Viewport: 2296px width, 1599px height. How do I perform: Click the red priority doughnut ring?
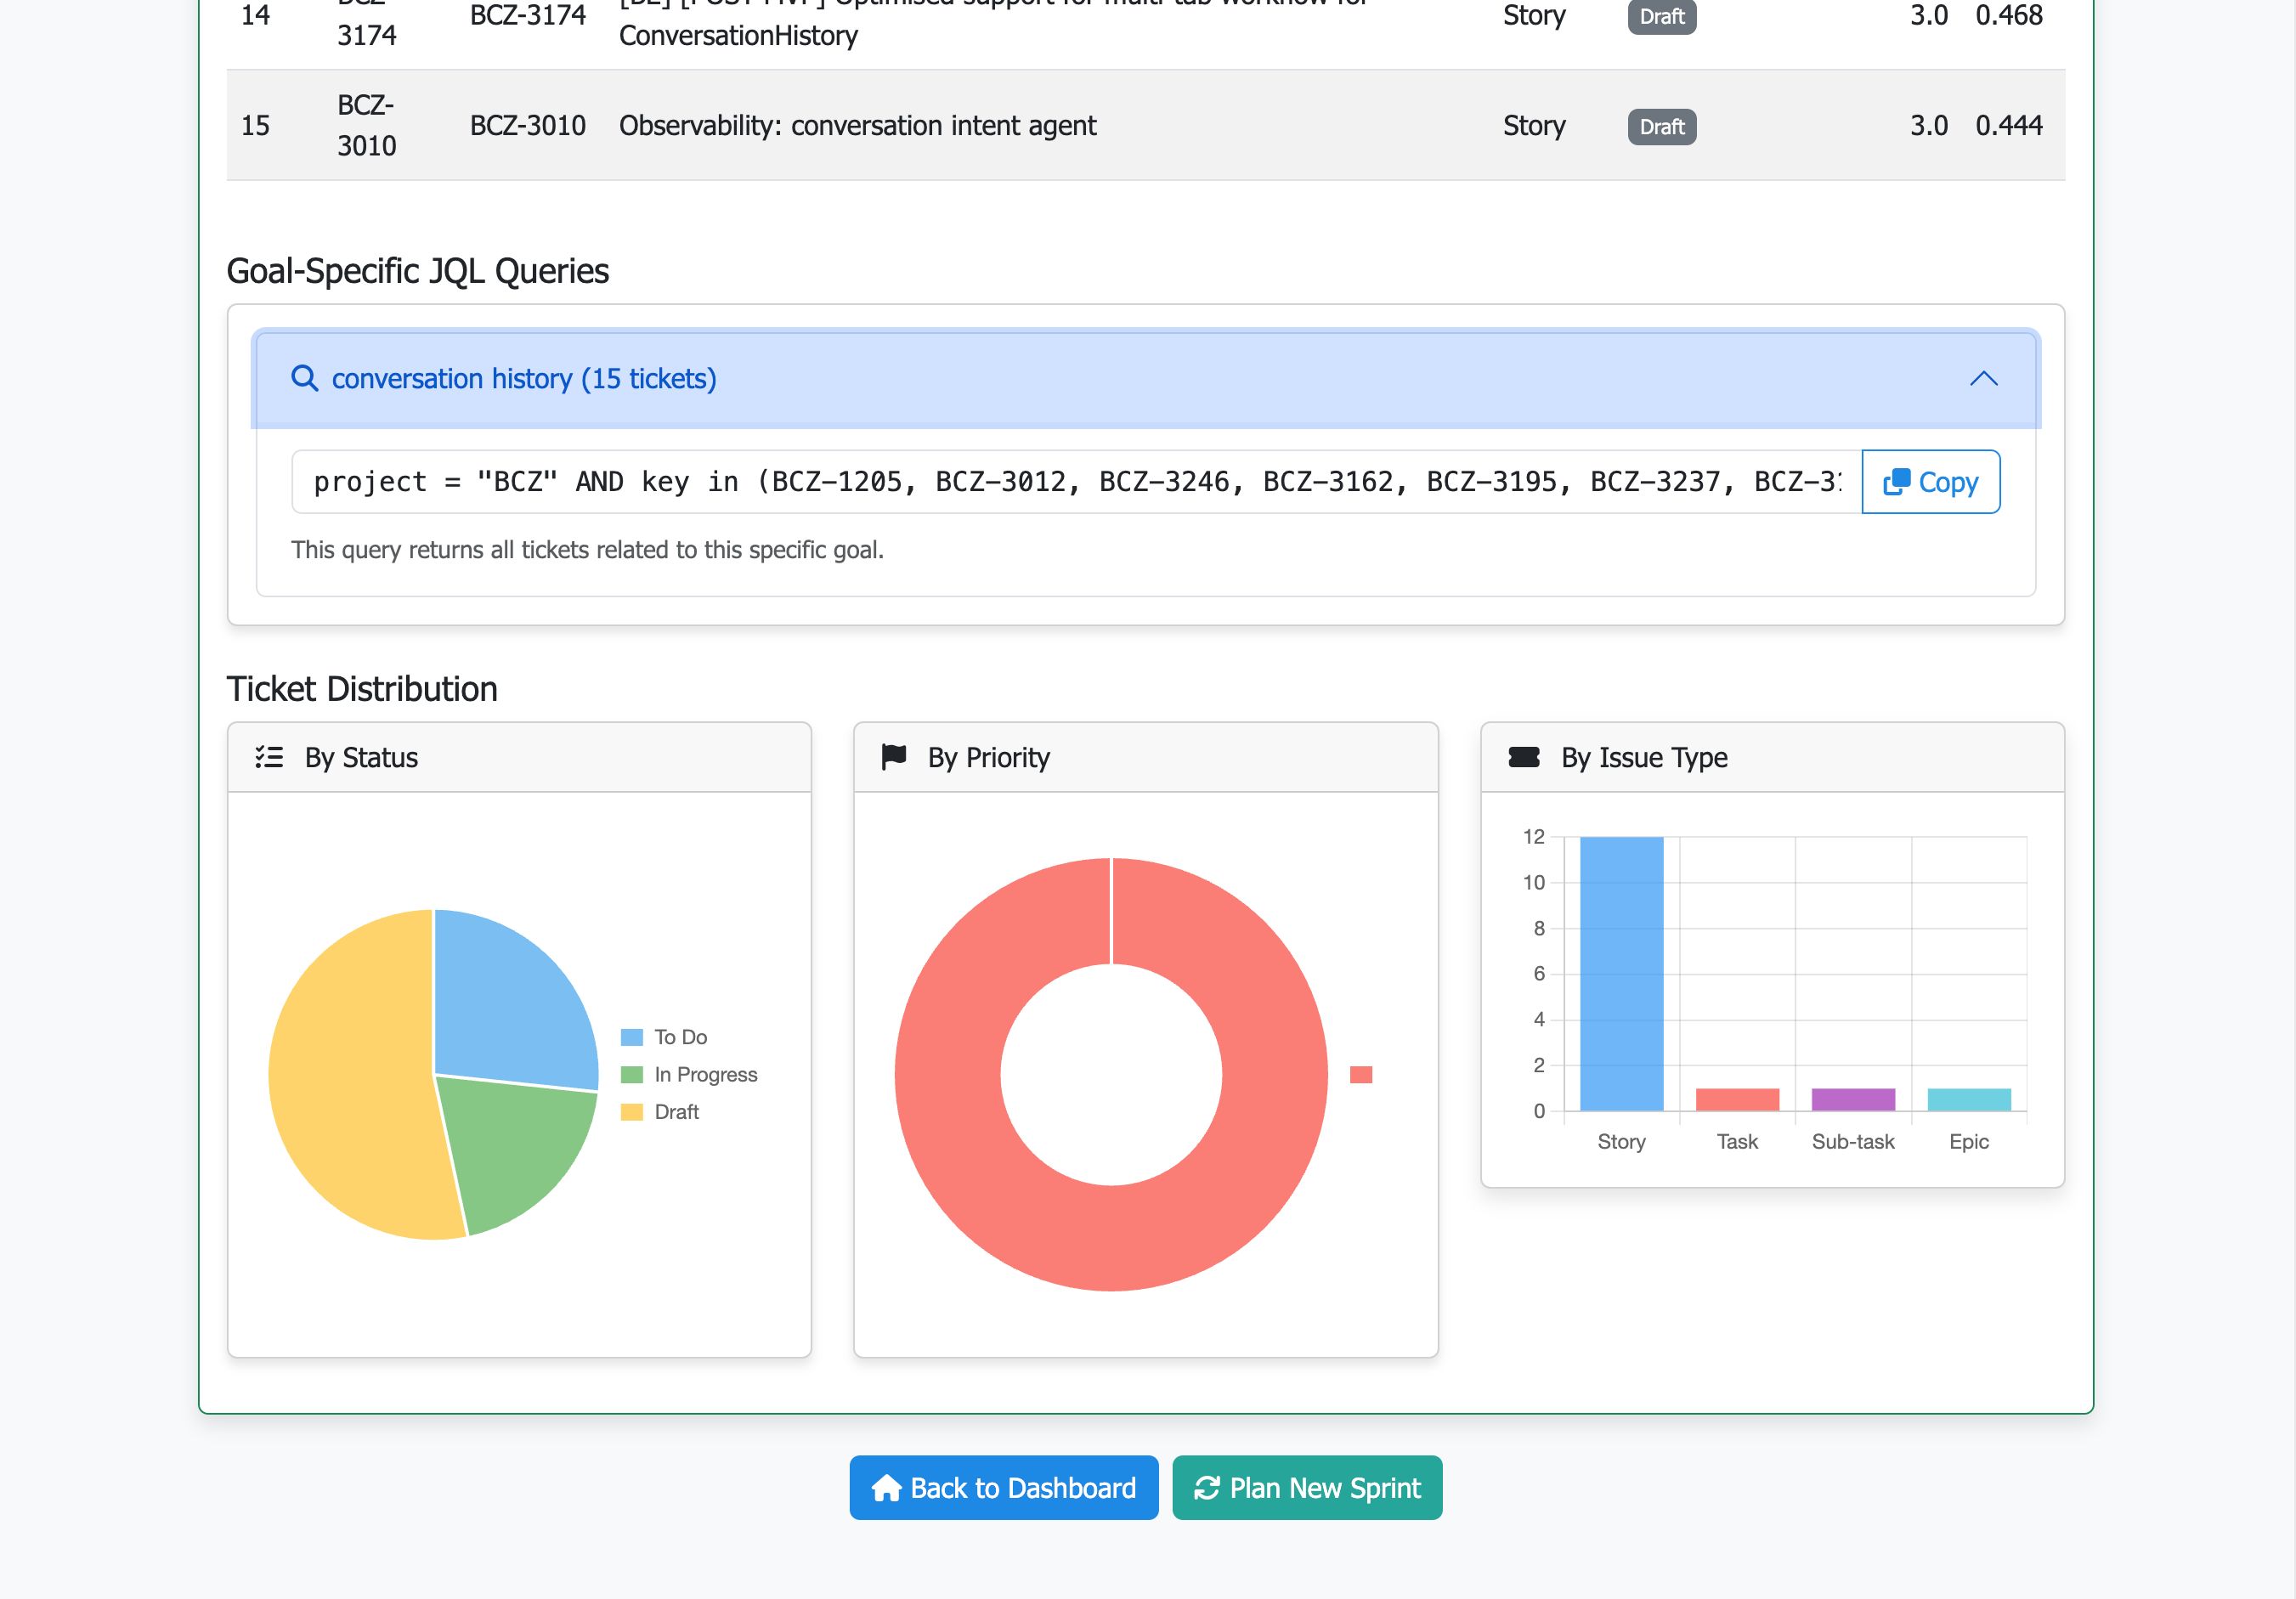[x=1111, y=1240]
